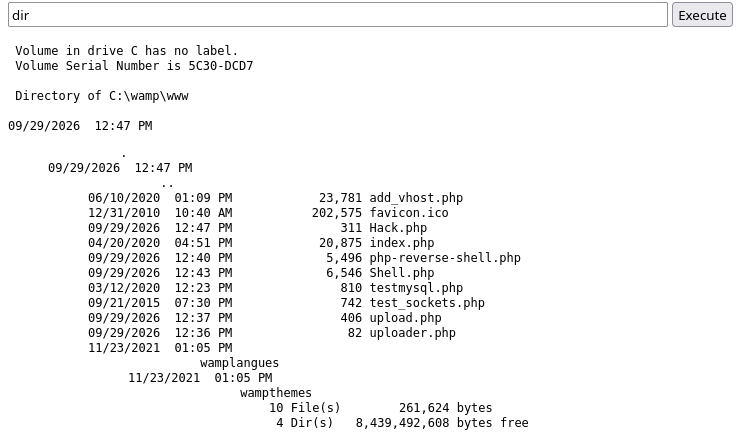
Task: Click the Volume in drive C label line
Action: [127, 51]
